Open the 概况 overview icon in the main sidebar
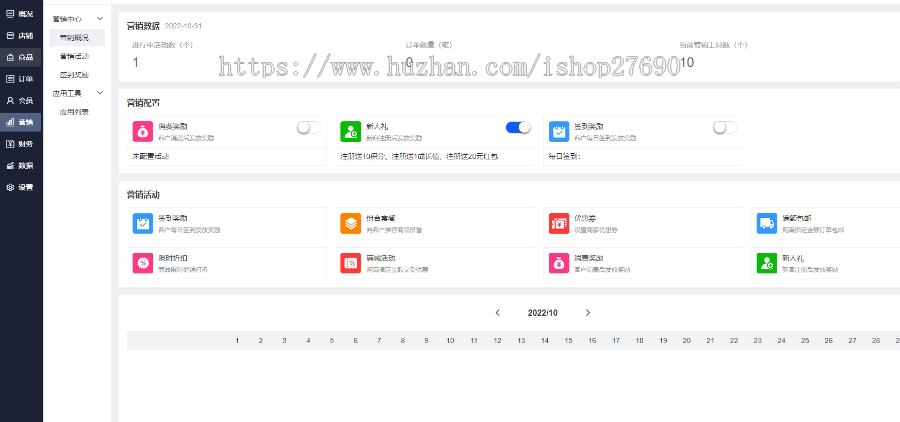900x422 pixels. point(10,14)
